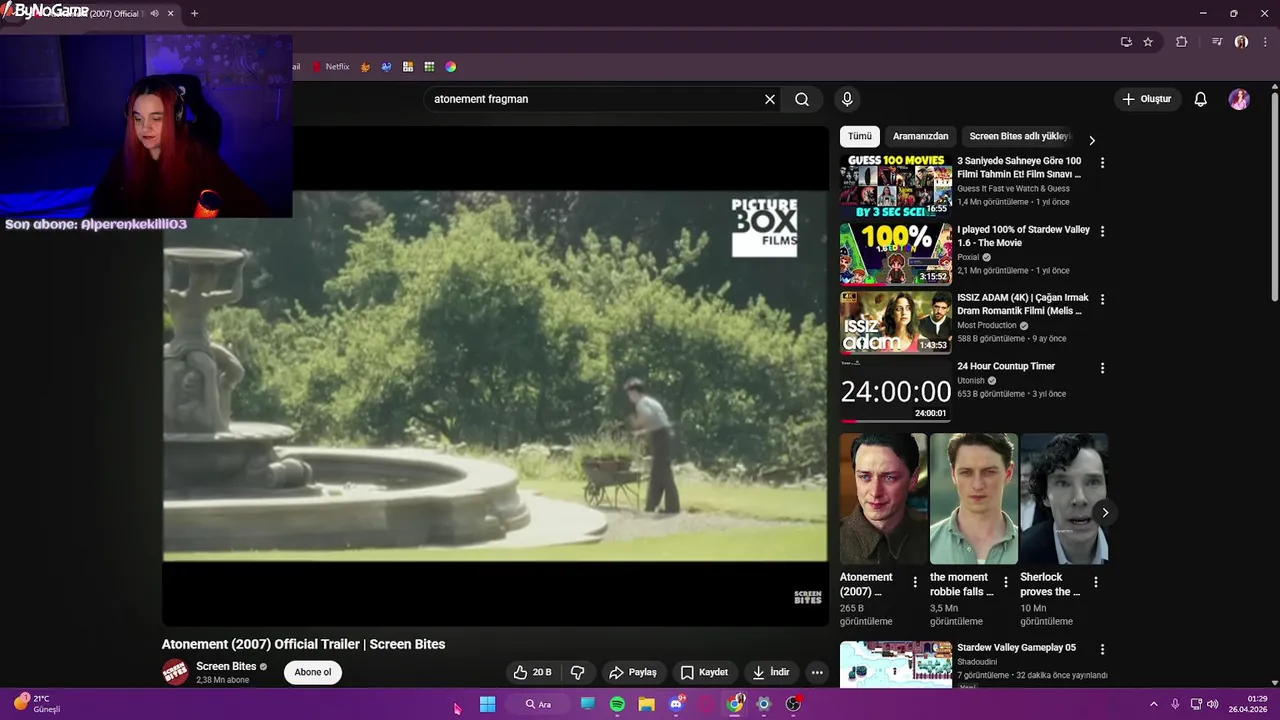Viewport: 1280px width, 720px height.
Task: Open the Windows Start menu
Action: 487,704
